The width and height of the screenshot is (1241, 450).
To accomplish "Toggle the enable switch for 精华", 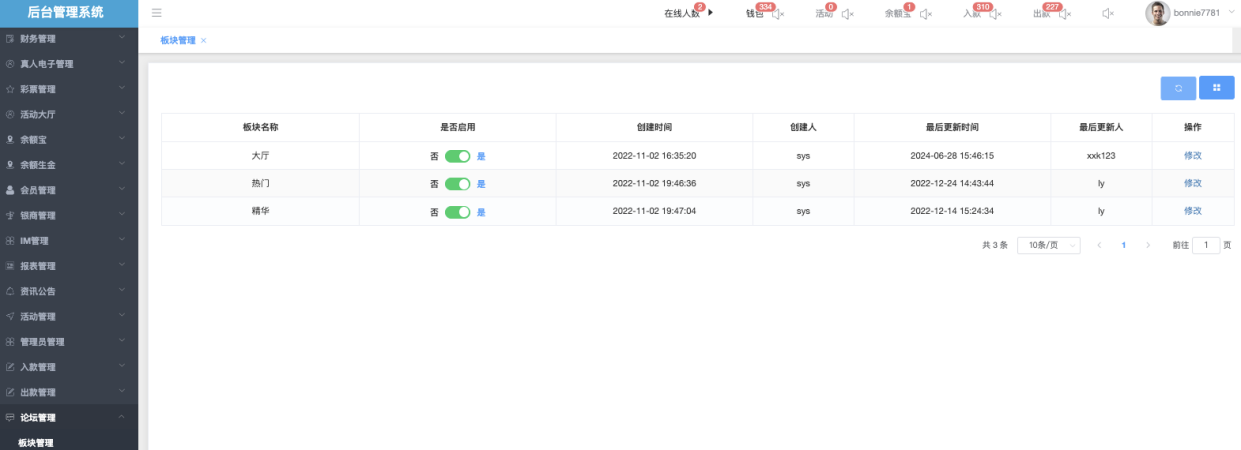I will (x=457, y=212).
